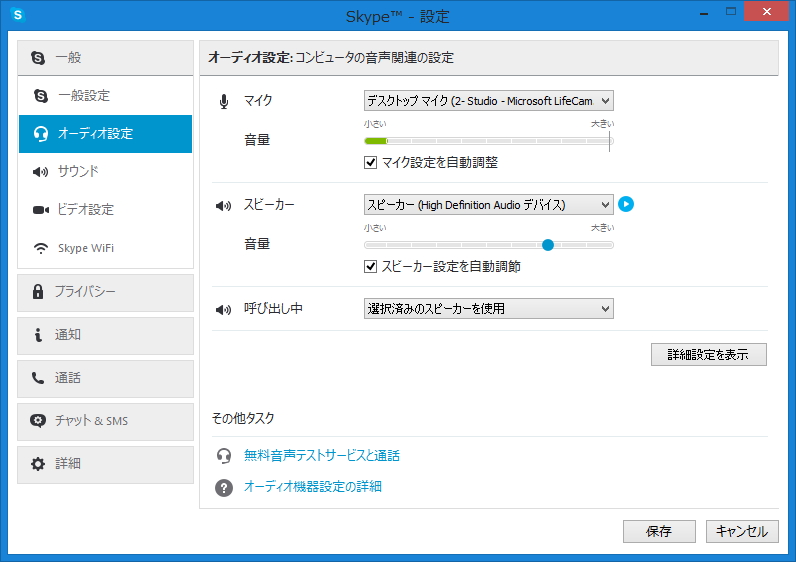Click the camera icon beside ビデオ設定
This screenshot has height=562, width=796.
click(41, 210)
